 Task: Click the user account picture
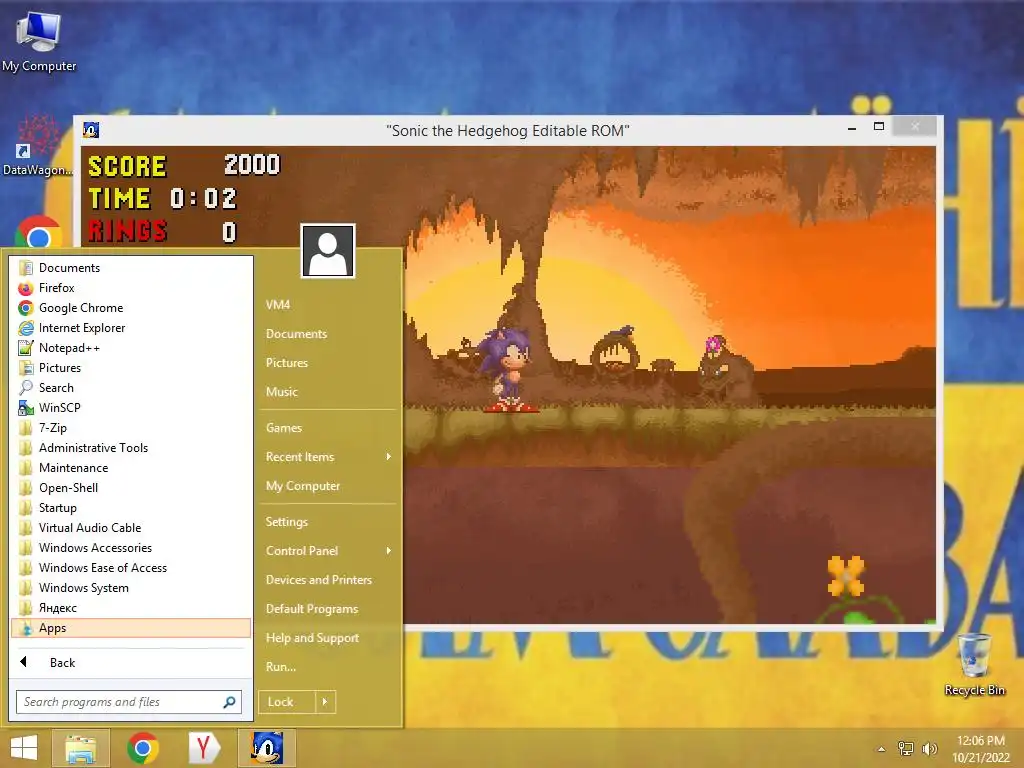pyautogui.click(x=328, y=251)
